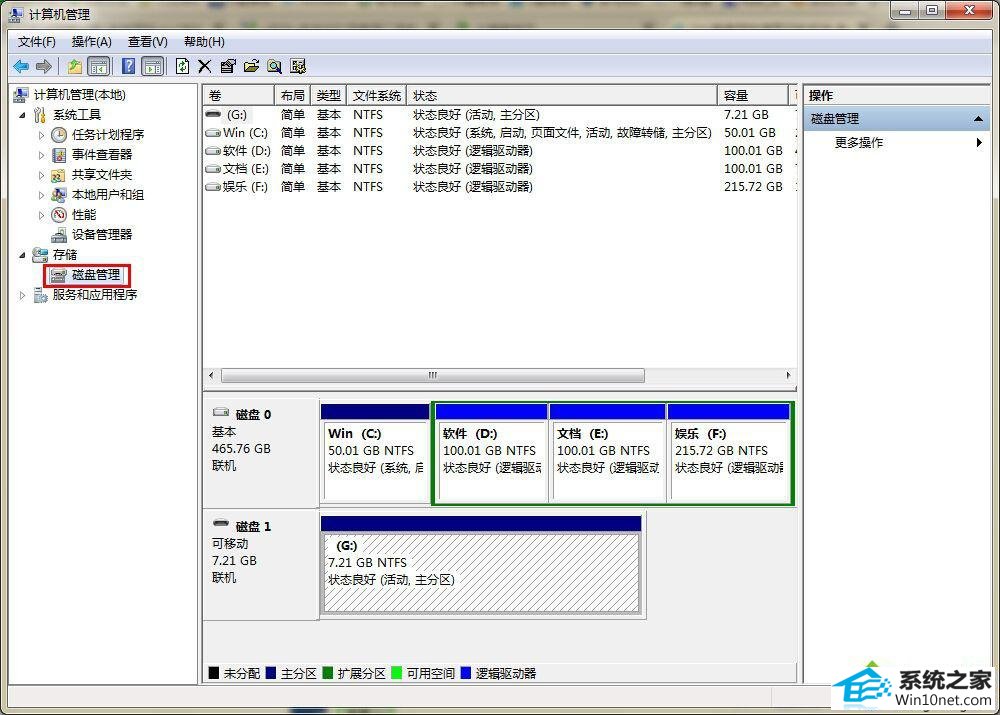Select 设备管理器 in the tree
The image size is (1000, 715).
coord(101,235)
